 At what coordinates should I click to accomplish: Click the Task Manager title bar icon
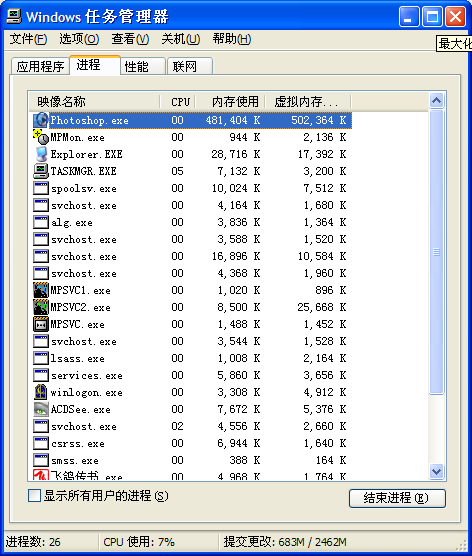pyautogui.click(x=13, y=16)
